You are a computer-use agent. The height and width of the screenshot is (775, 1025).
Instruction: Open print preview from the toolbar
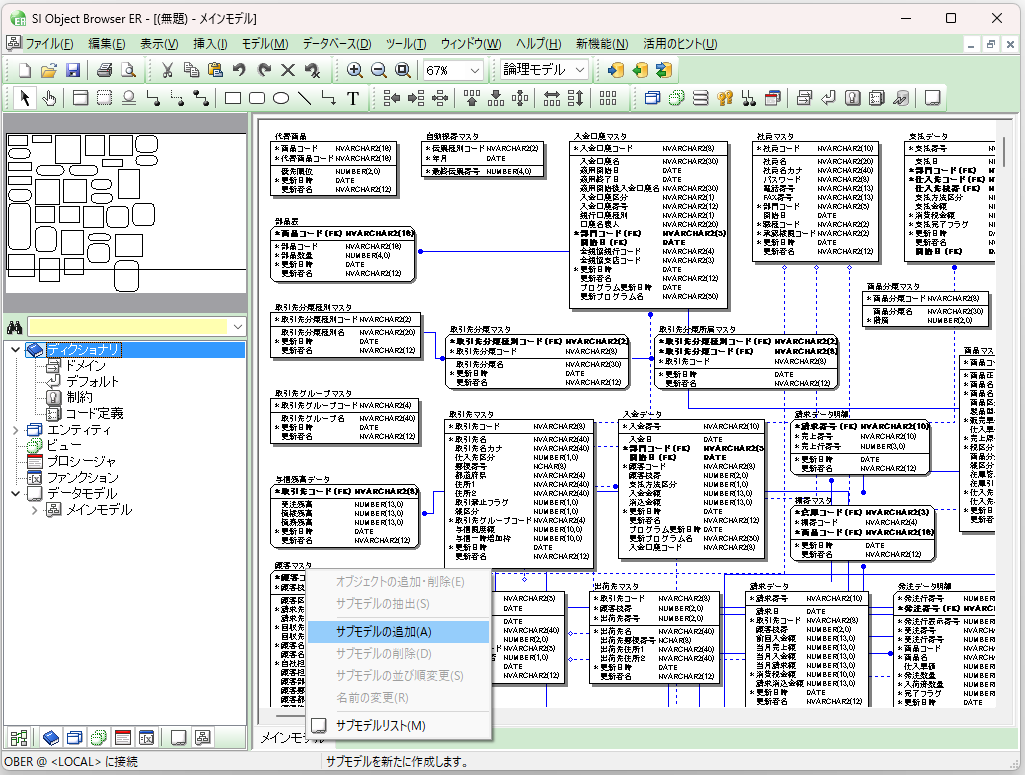(x=129, y=70)
